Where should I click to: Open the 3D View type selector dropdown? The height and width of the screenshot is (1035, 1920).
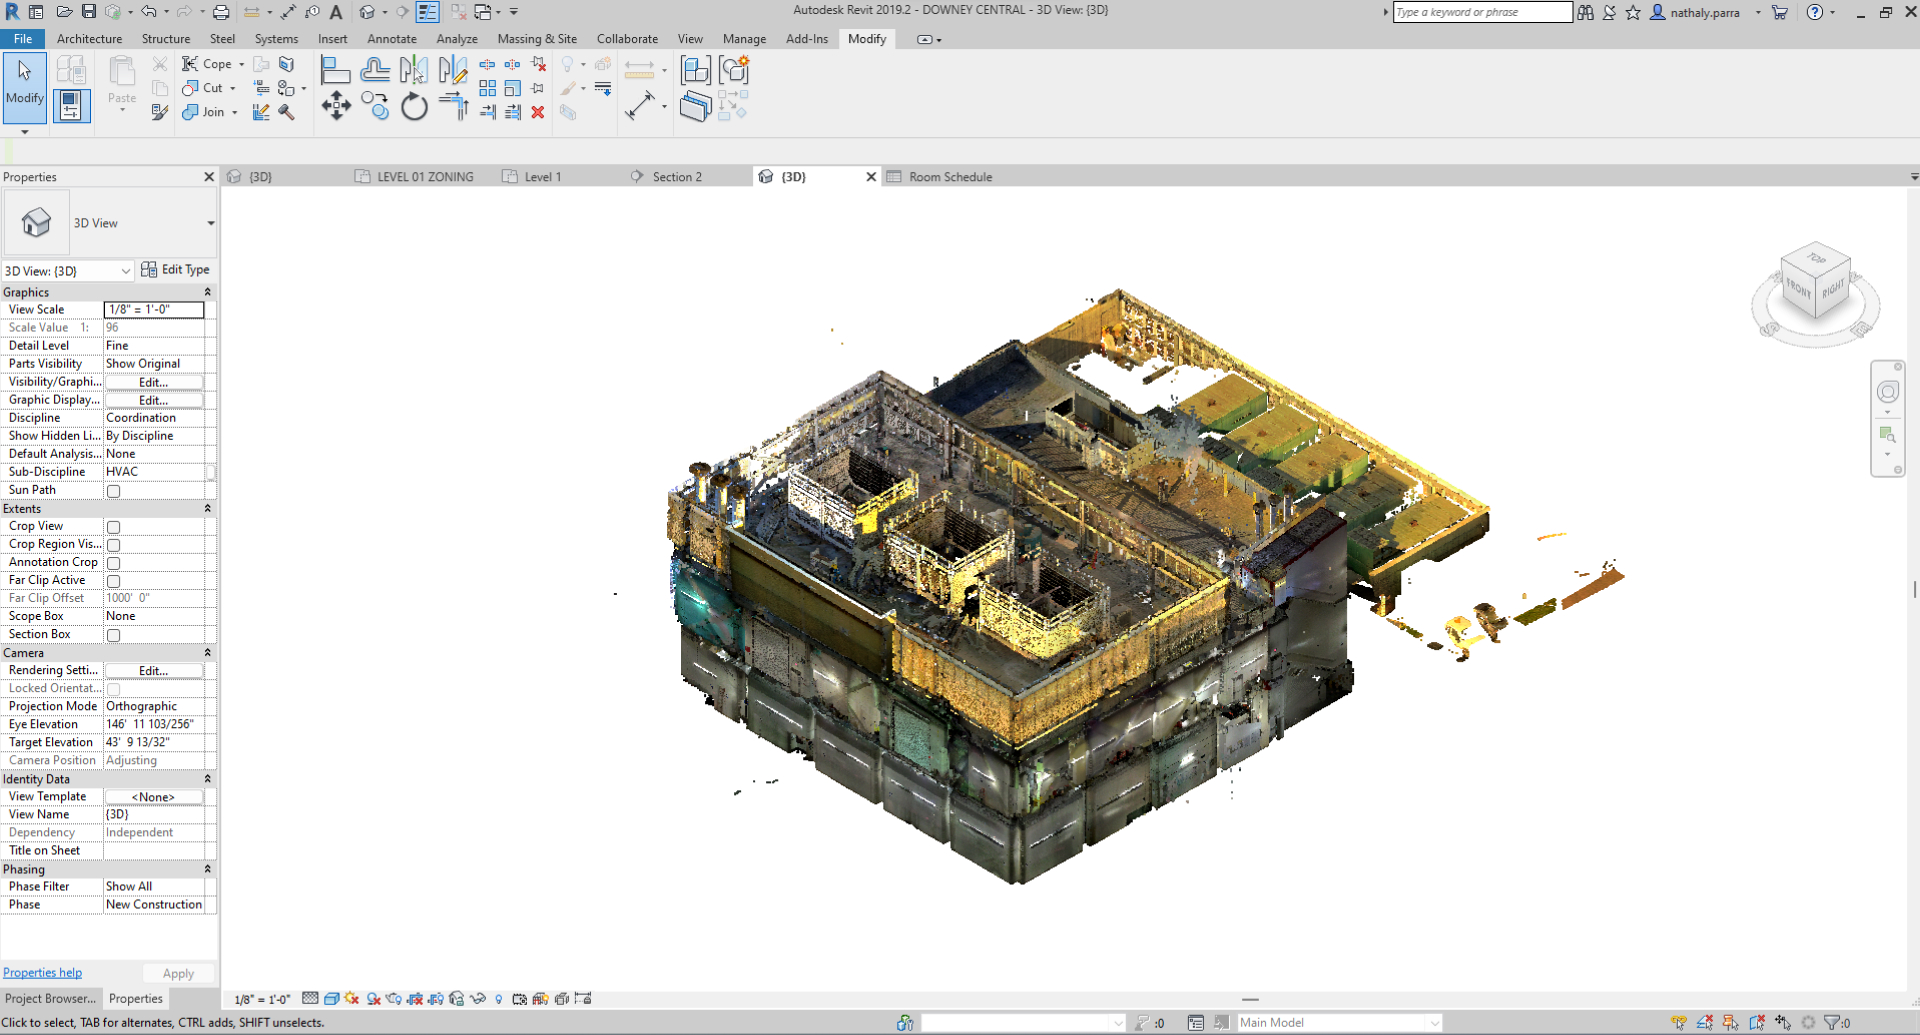pos(210,223)
